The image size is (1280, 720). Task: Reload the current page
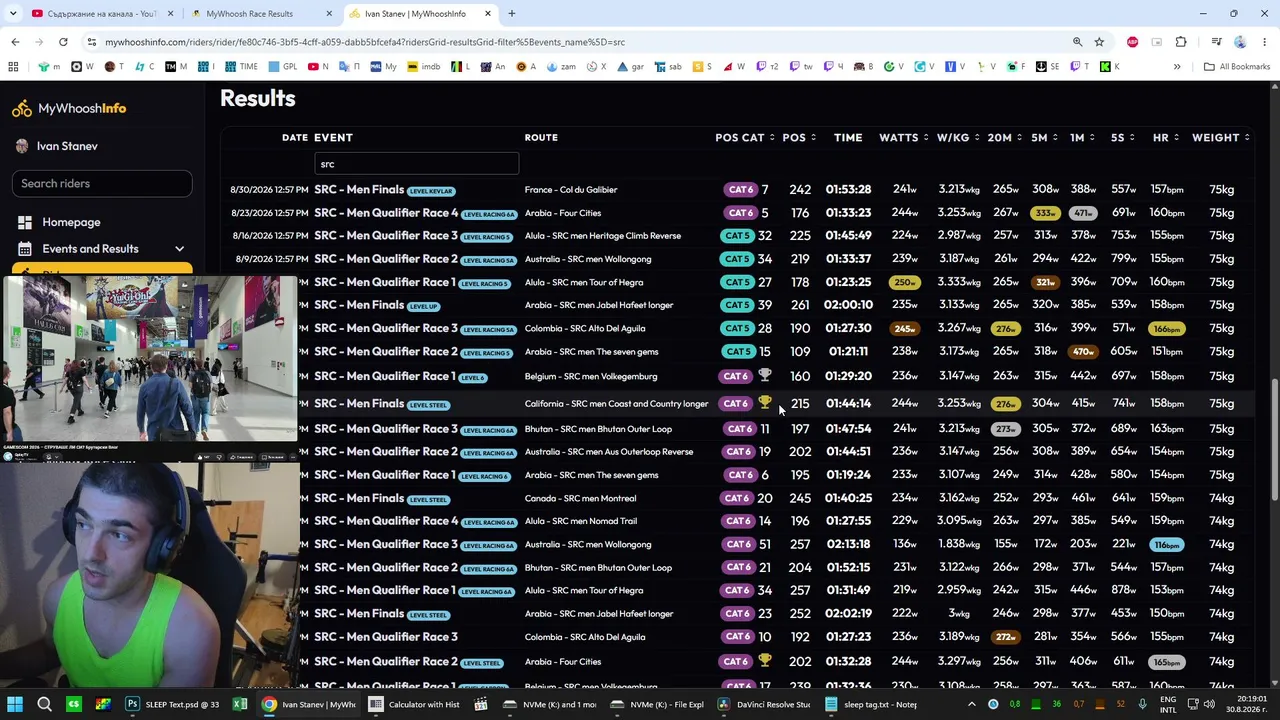(63, 42)
